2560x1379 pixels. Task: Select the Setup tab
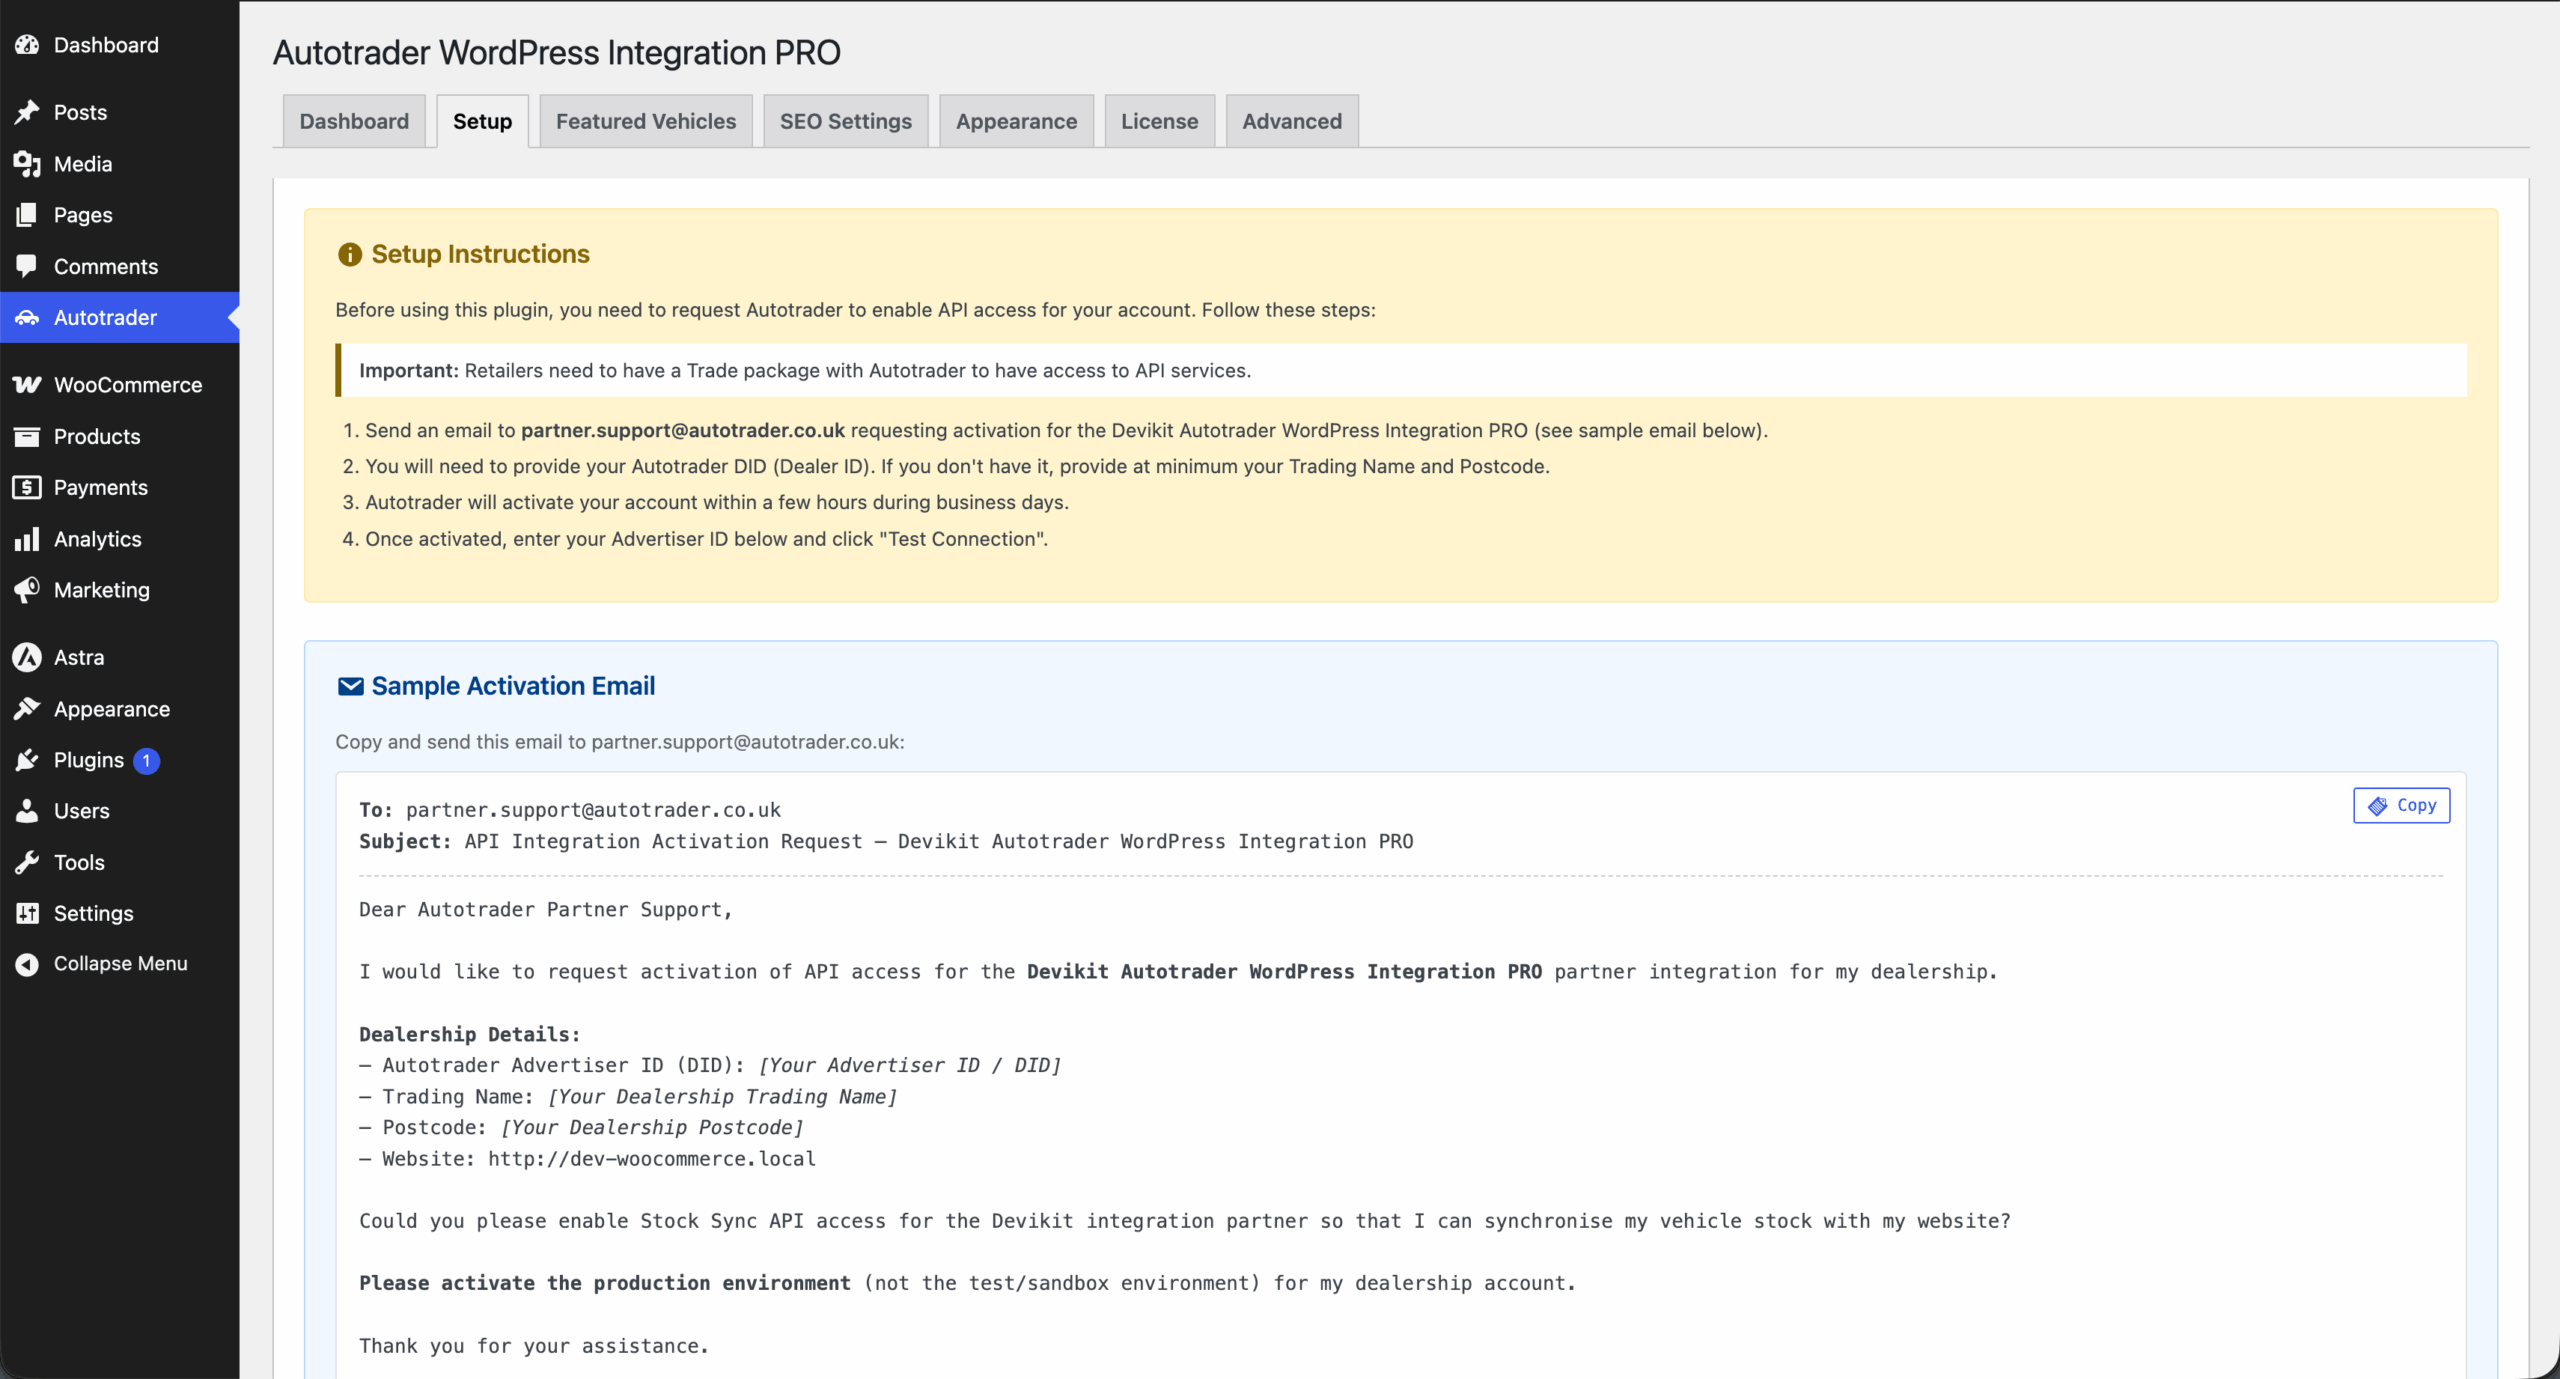point(482,121)
